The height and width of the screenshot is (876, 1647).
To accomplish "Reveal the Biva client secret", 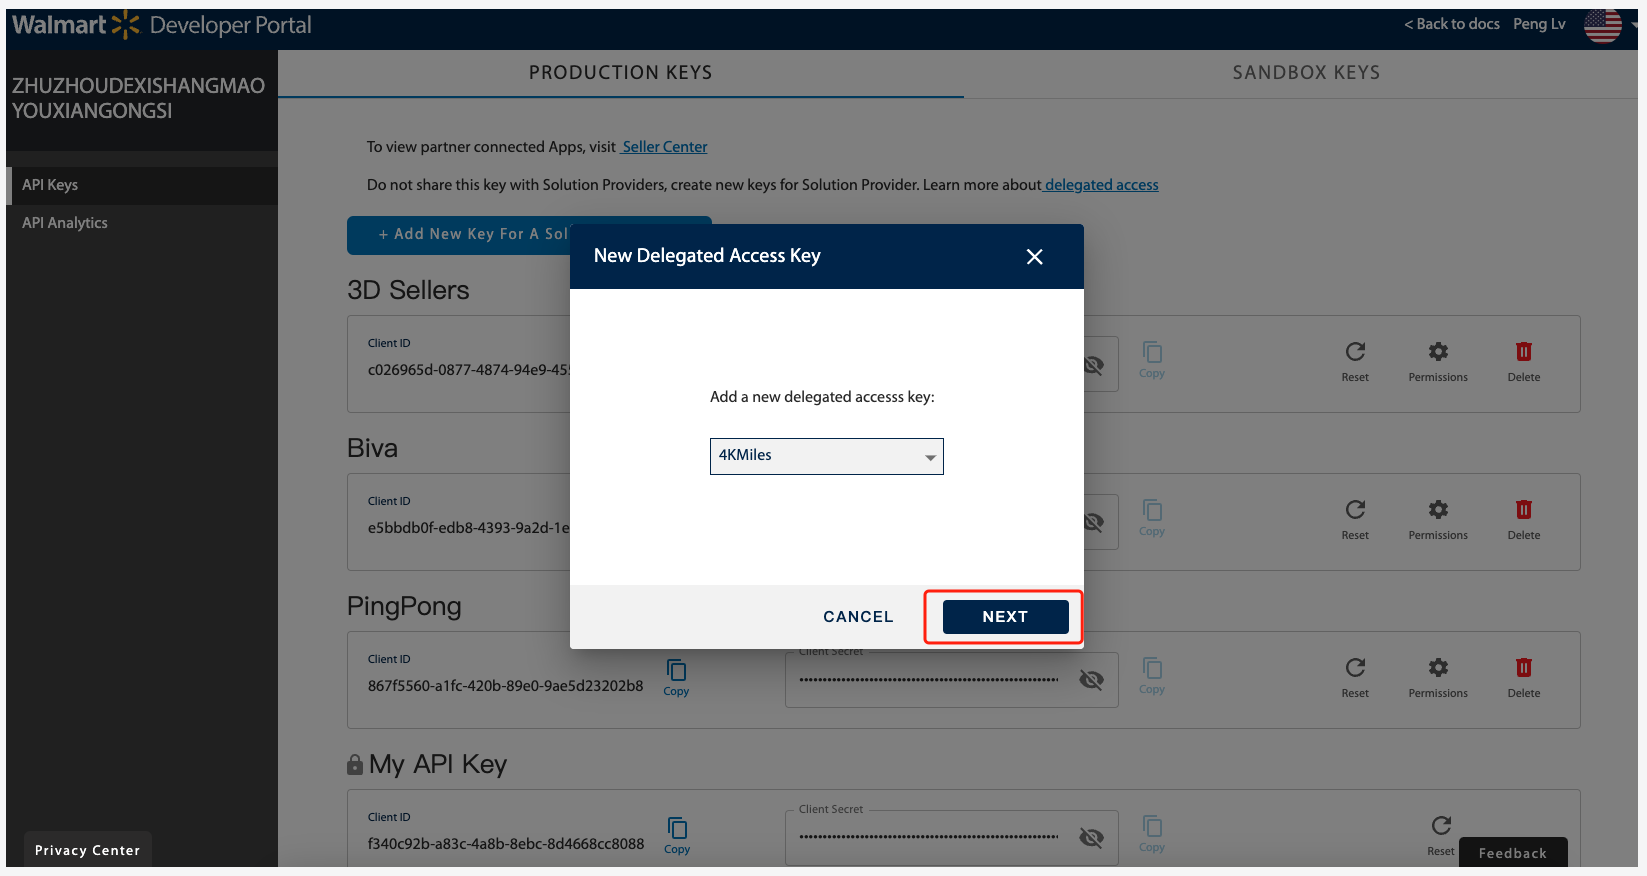I will (x=1094, y=522).
